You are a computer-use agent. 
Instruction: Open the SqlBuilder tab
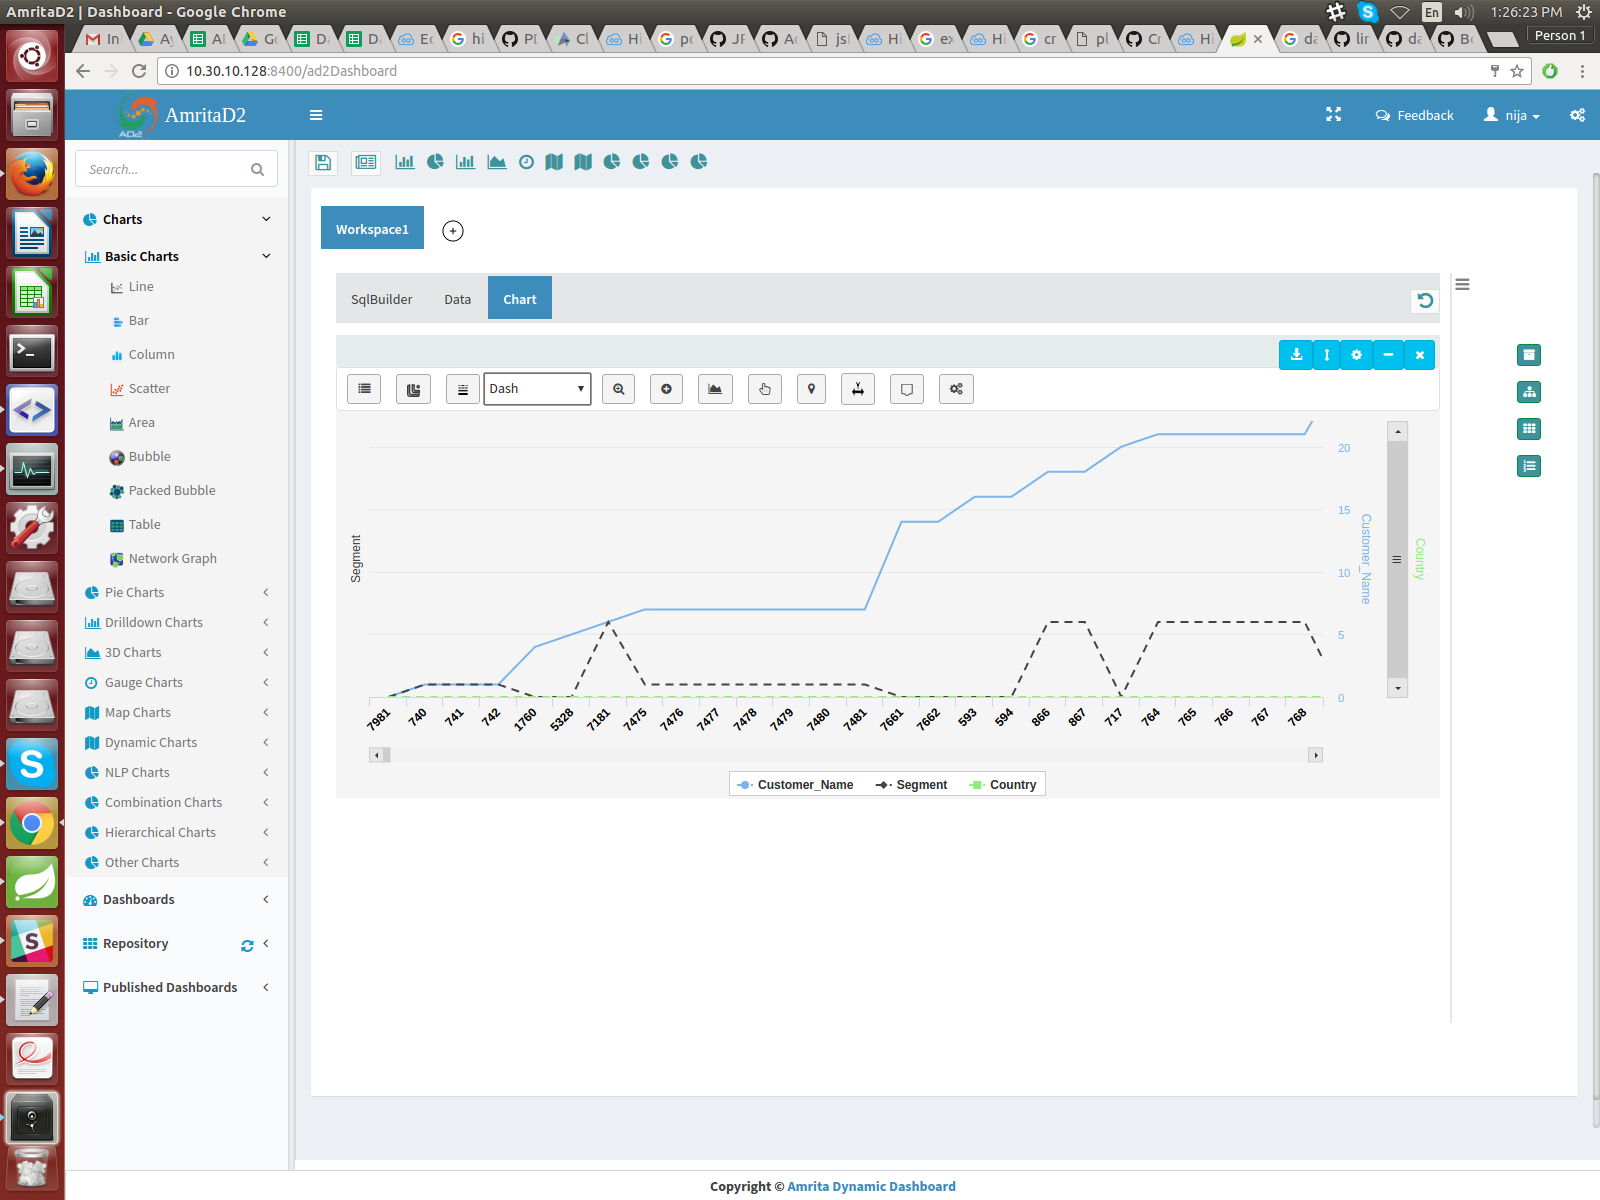381,298
